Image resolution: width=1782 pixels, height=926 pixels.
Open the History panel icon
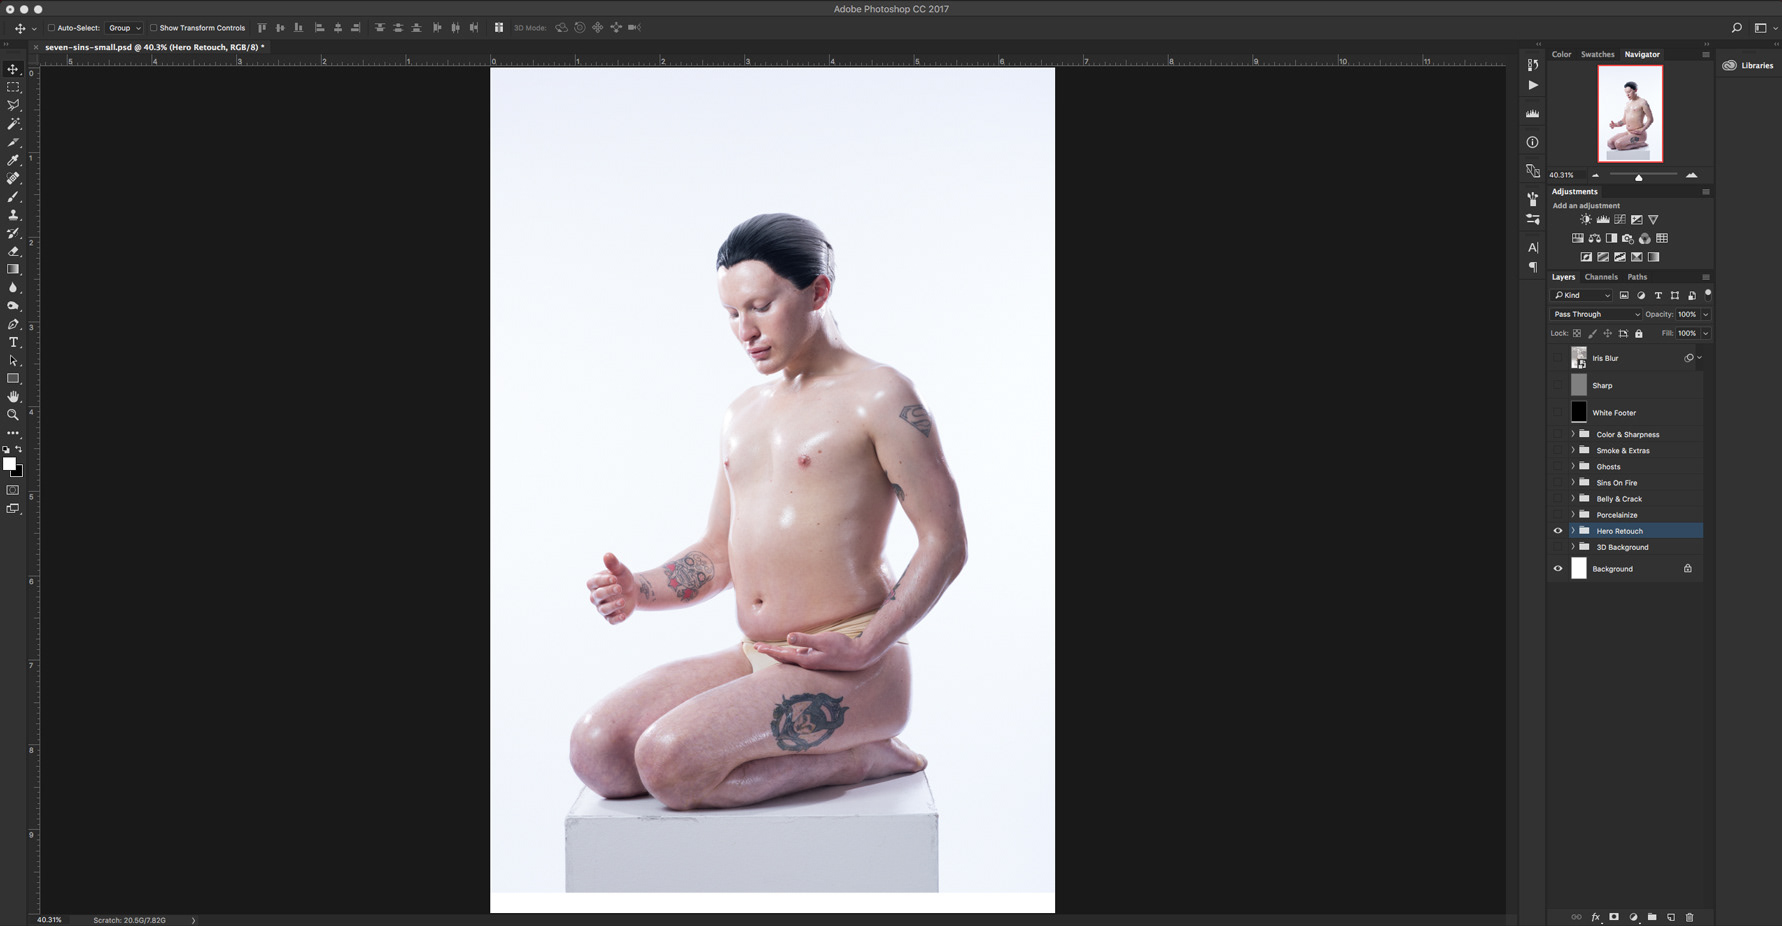point(1532,65)
